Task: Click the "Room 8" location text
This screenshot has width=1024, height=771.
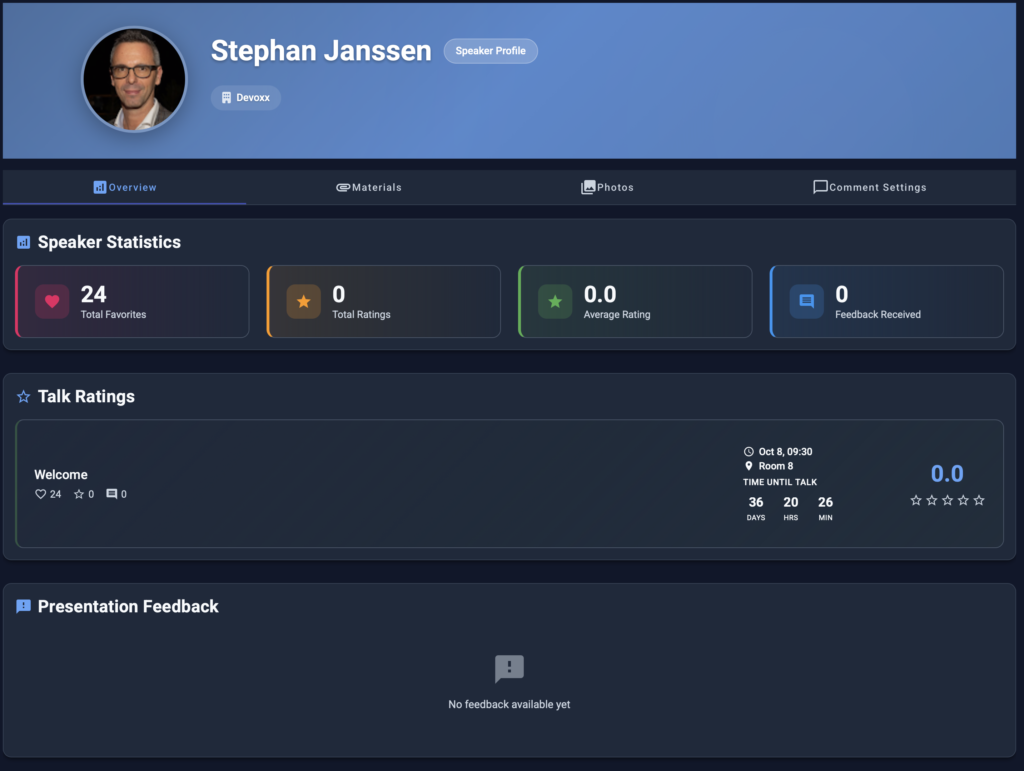Action: point(776,466)
